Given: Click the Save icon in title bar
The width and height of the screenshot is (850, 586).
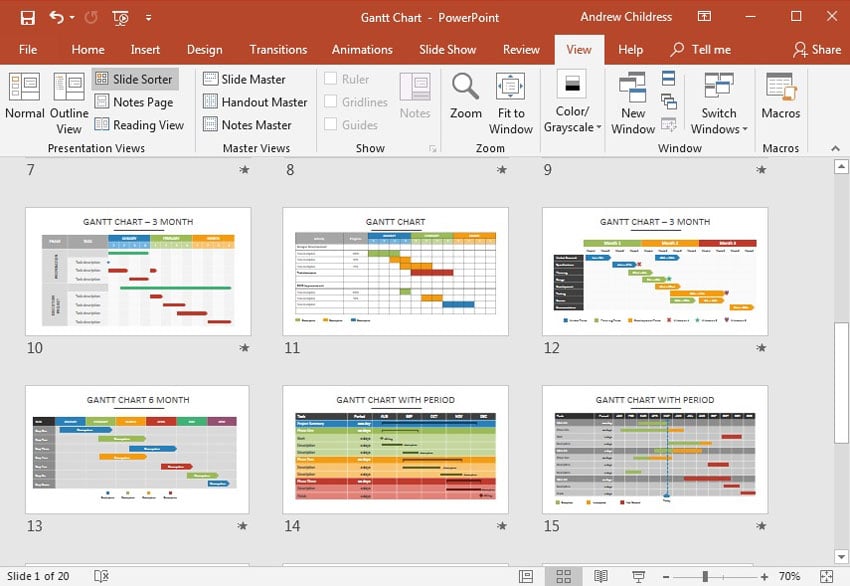Looking at the screenshot, I should [27, 18].
